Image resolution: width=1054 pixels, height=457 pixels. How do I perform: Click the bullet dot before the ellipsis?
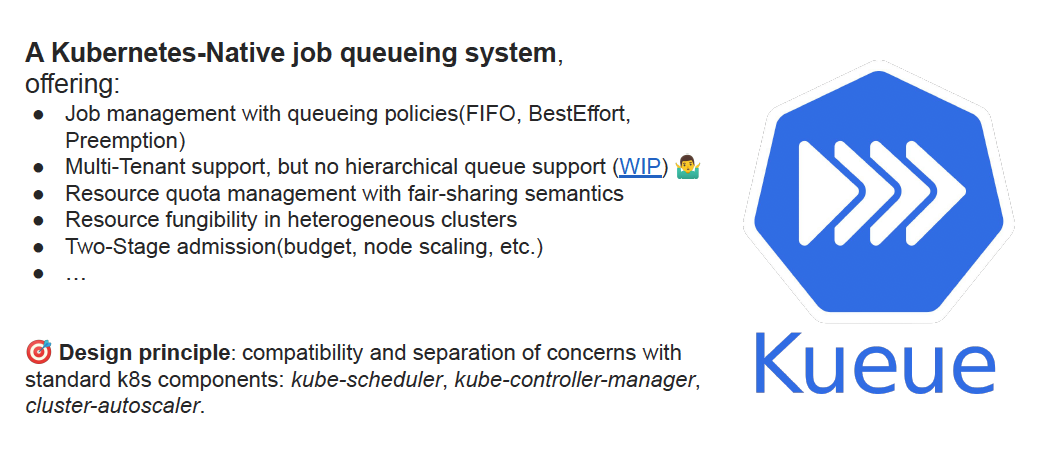tap(39, 272)
